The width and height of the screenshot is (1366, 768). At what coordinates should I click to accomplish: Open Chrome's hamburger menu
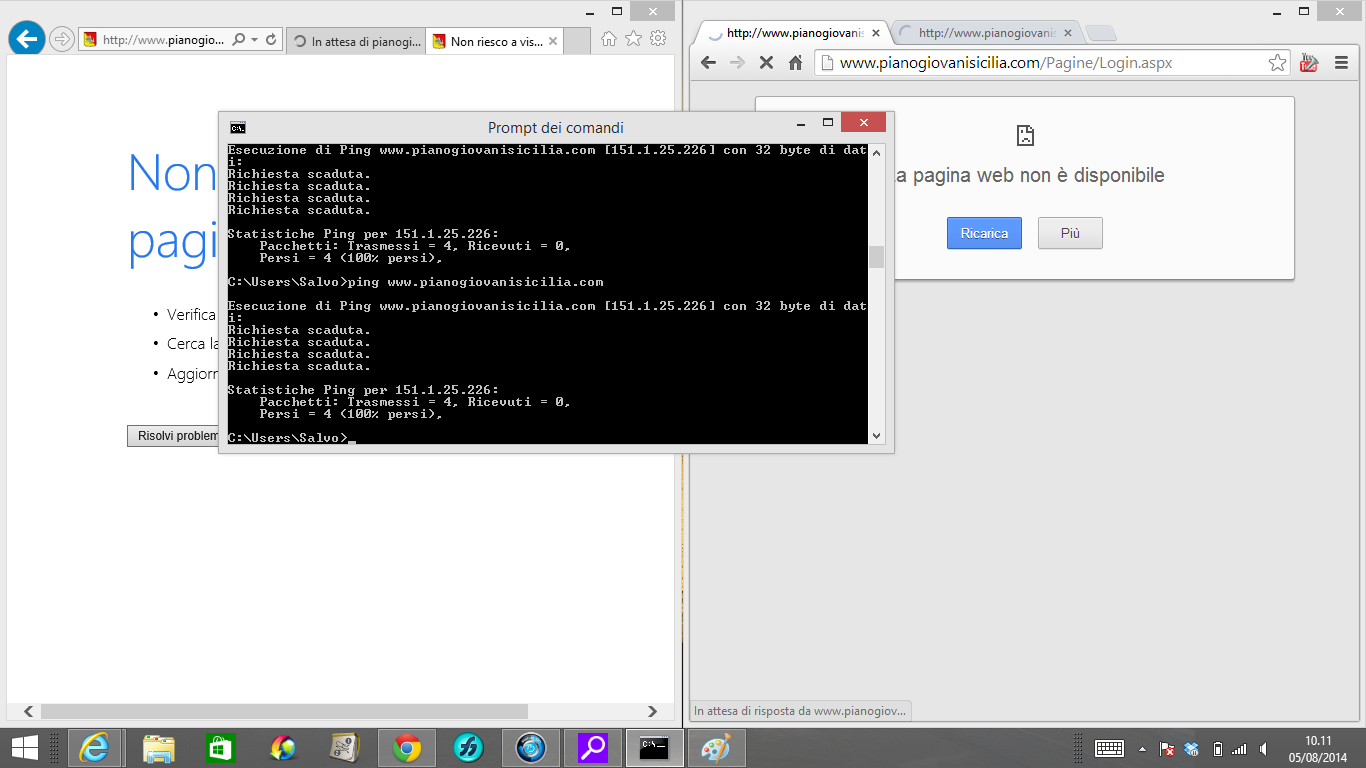tap(1341, 63)
